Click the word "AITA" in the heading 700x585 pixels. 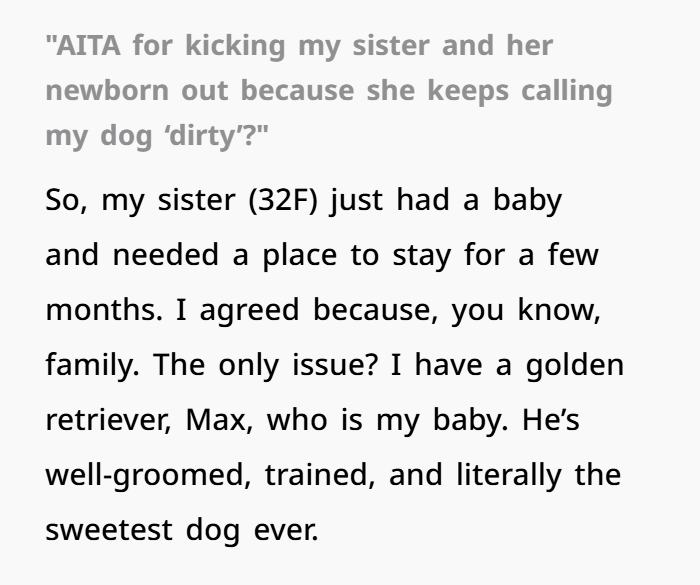88,46
